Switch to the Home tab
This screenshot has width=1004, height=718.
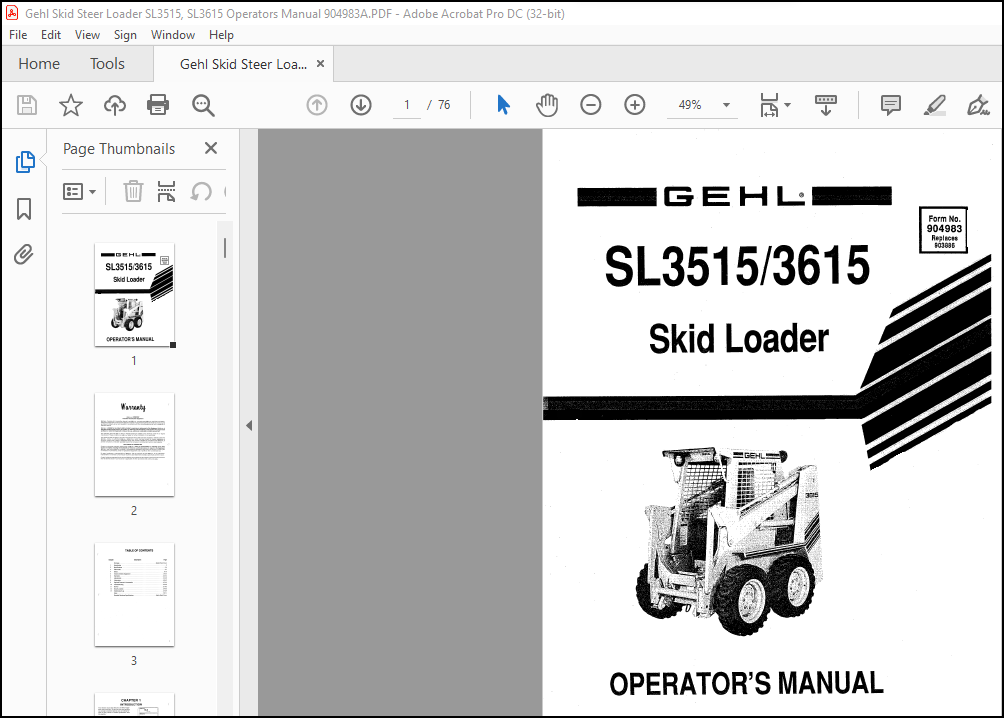(39, 64)
